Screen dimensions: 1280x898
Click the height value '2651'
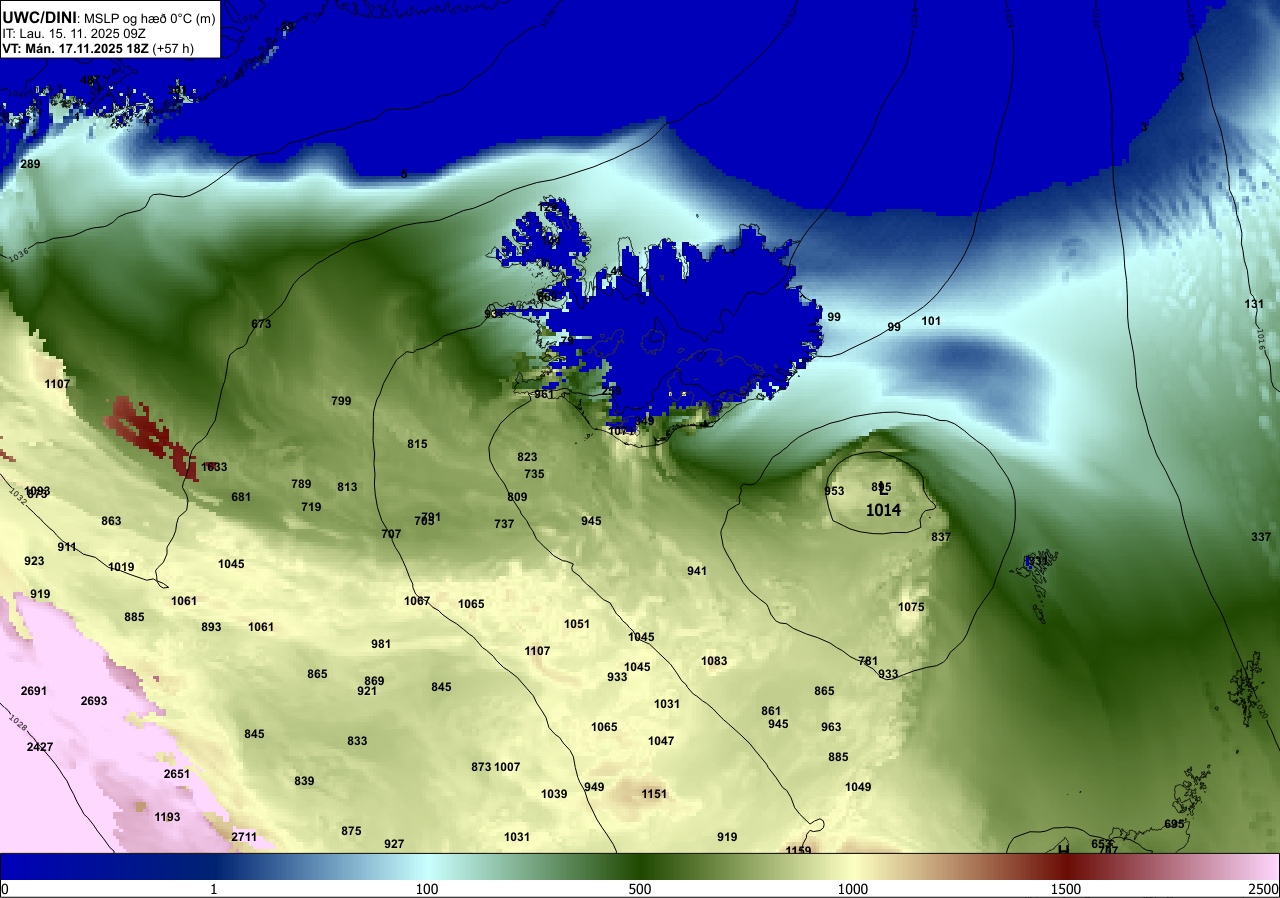click(x=177, y=774)
